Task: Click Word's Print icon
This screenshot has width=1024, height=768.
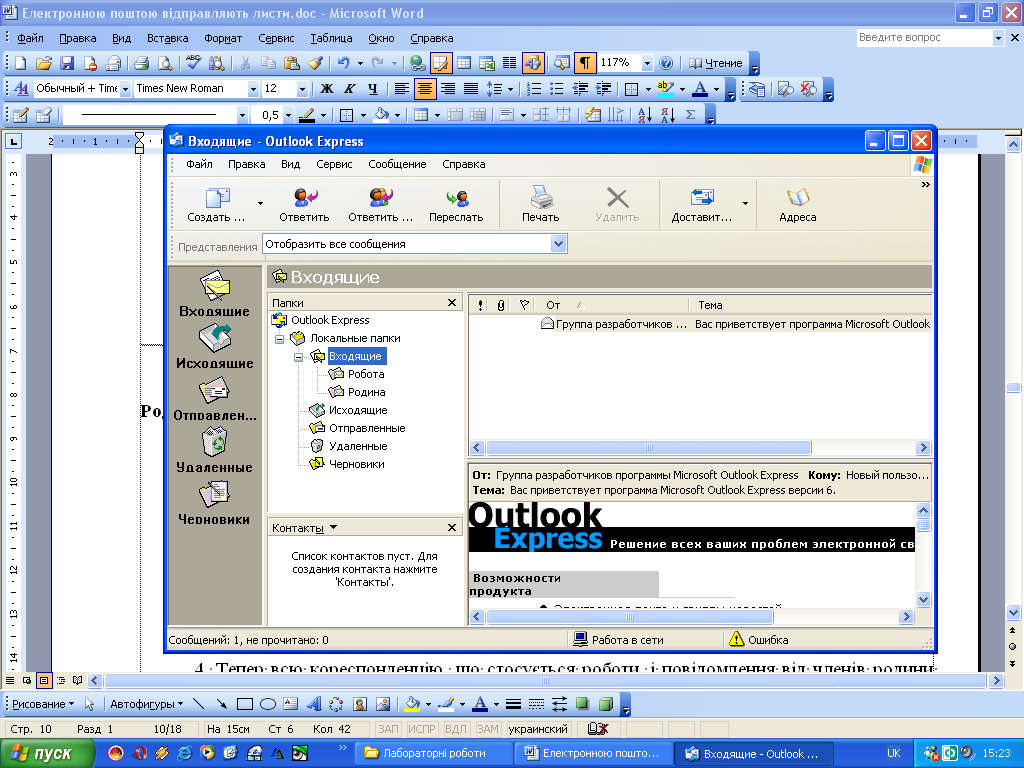Action: click(141, 63)
